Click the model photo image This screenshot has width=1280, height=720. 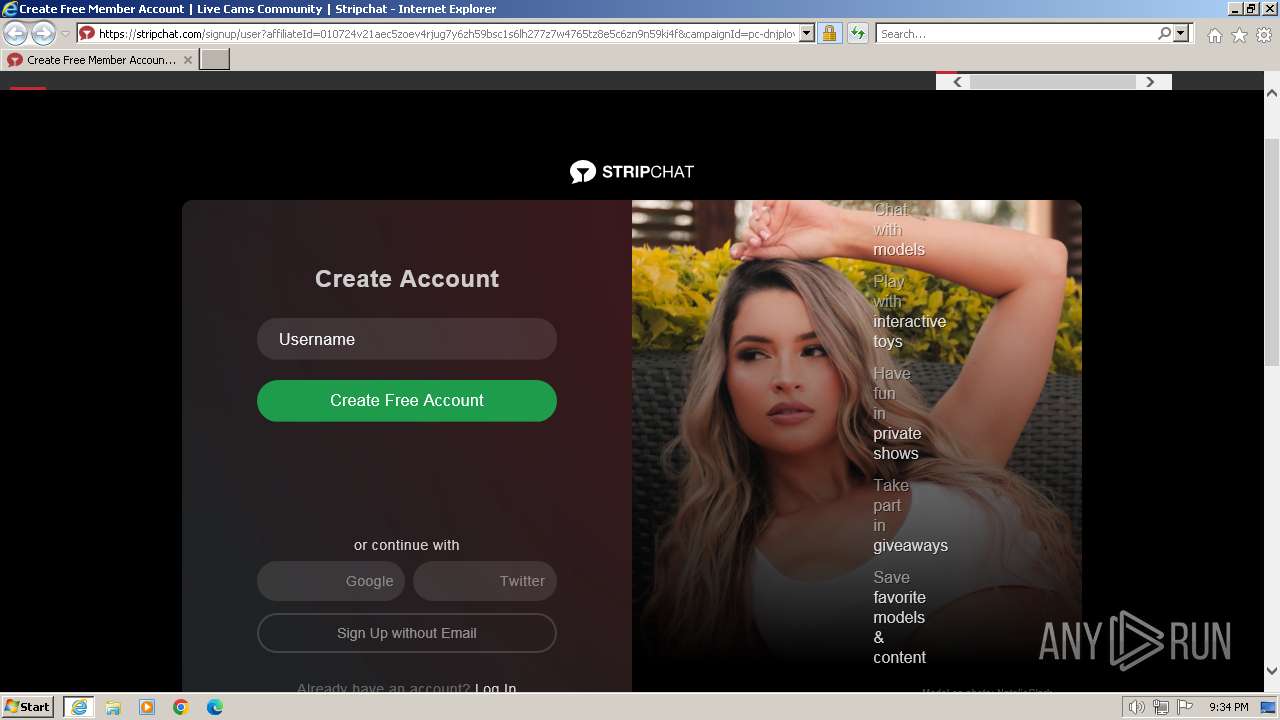pyautogui.click(x=857, y=446)
